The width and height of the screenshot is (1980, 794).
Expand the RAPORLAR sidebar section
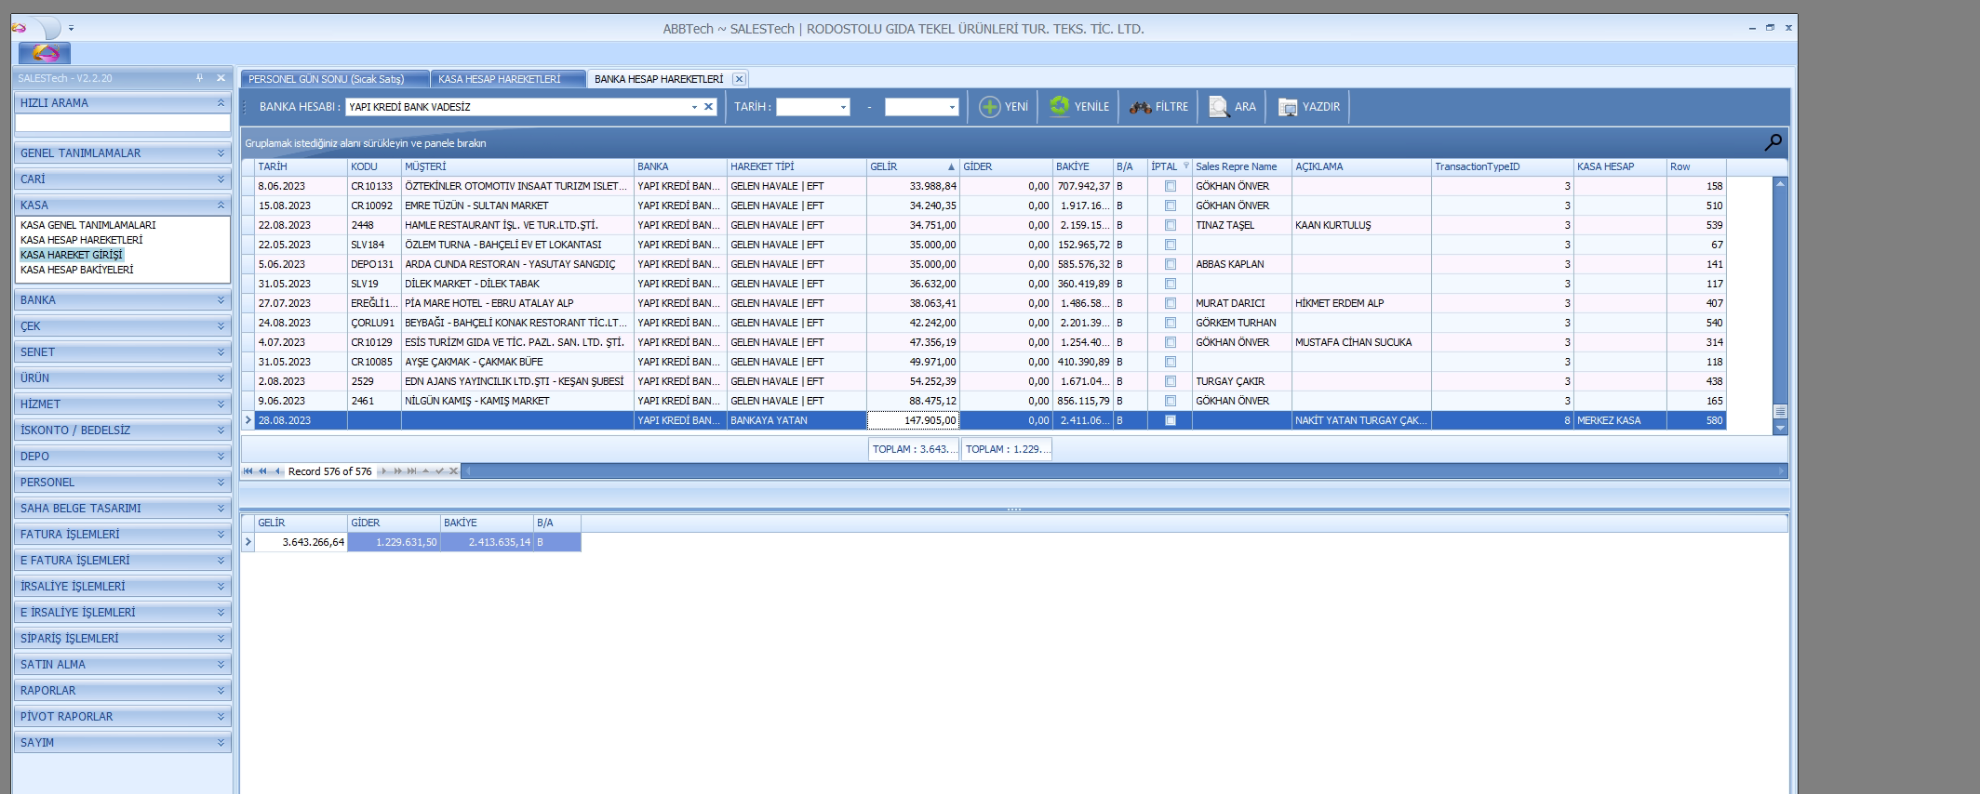tap(122, 691)
